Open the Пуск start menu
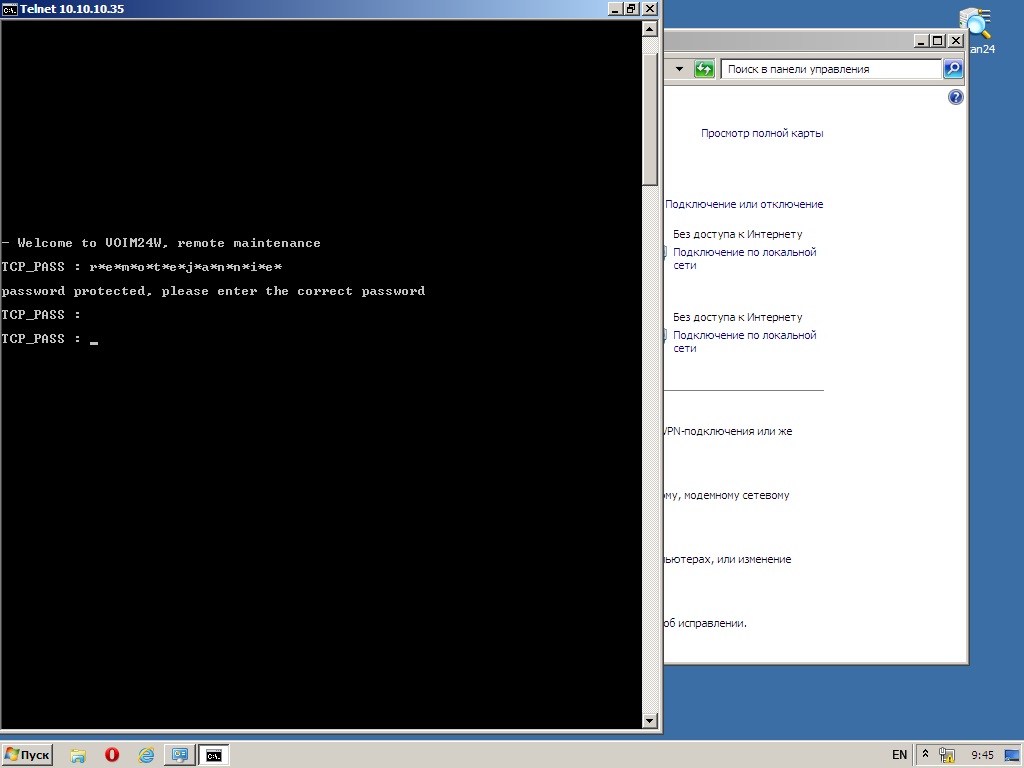The width and height of the screenshot is (1024, 768). [x=28, y=755]
